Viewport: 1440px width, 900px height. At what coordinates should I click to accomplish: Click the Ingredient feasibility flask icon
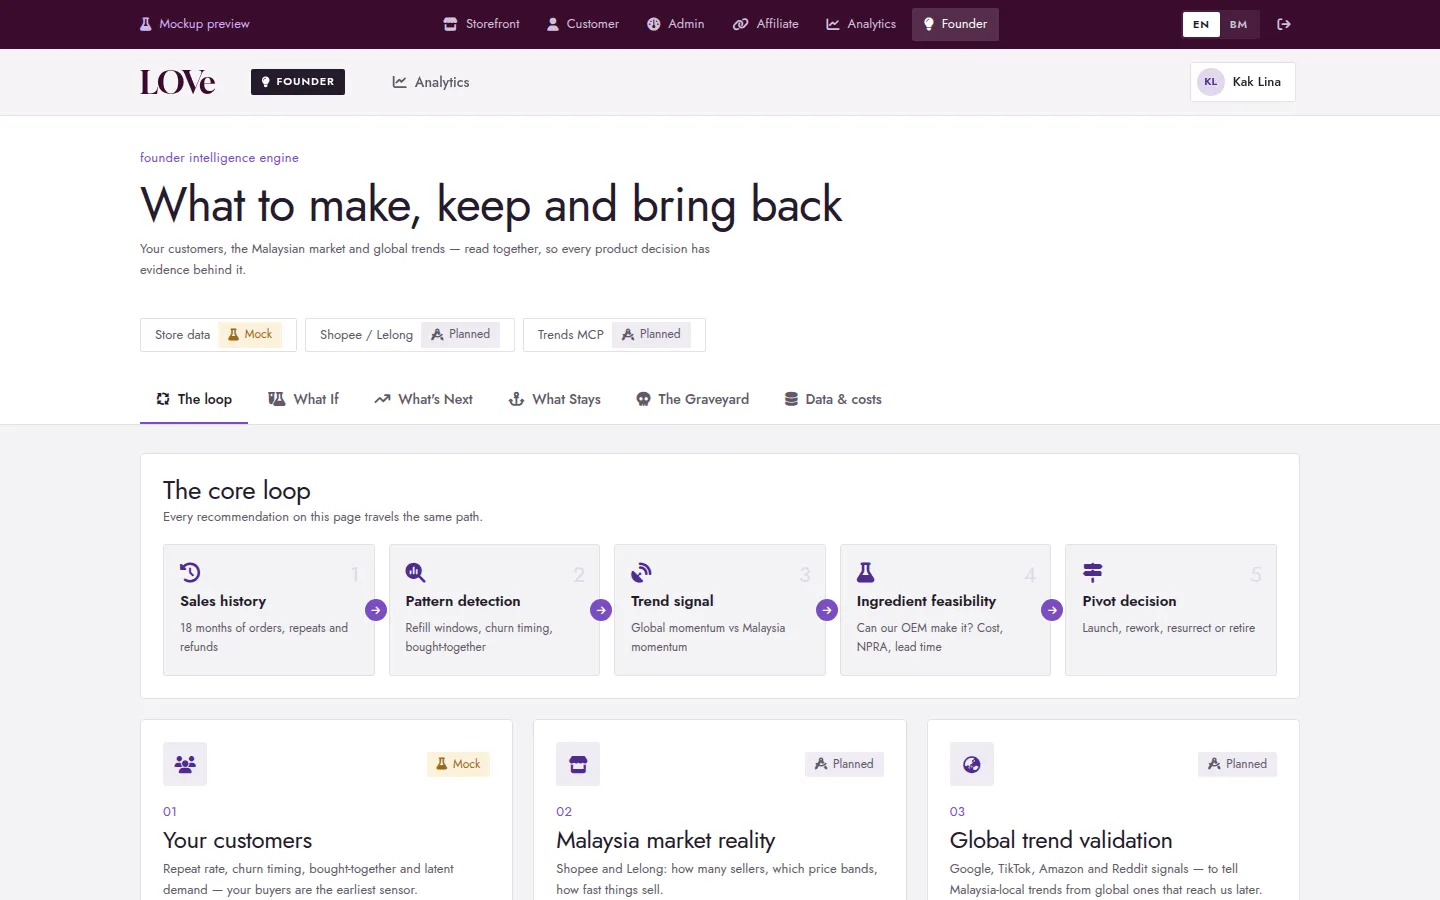866,572
